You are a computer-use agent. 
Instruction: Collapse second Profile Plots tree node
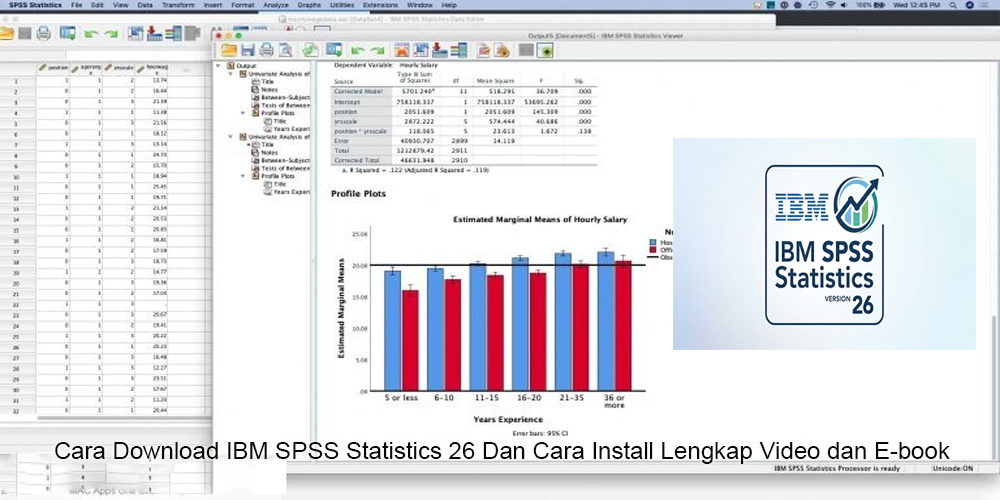click(242, 176)
